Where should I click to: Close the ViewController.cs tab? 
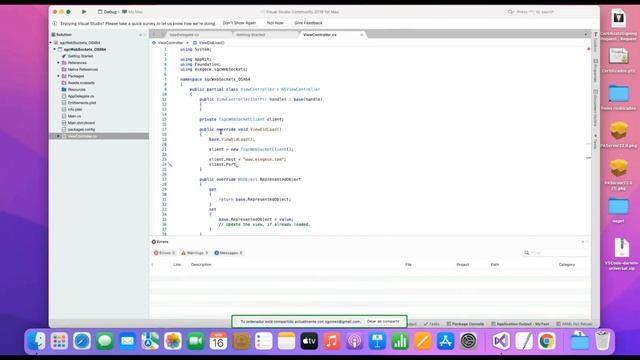362,35
